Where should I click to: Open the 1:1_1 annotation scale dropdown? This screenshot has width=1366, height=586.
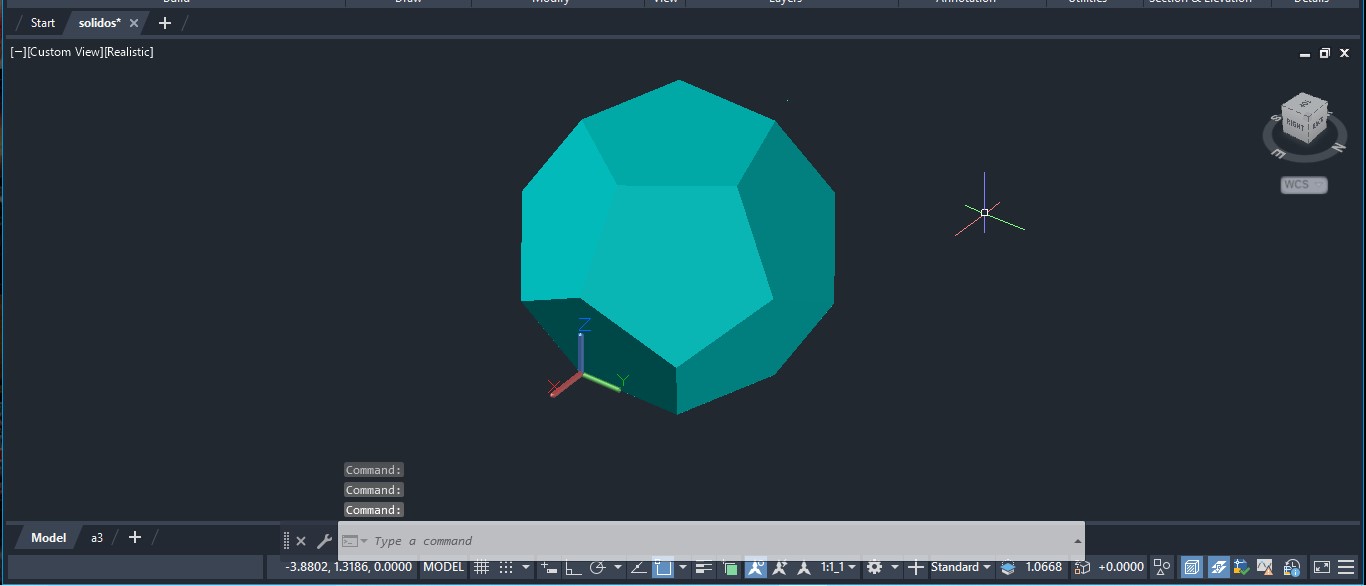tap(838, 567)
